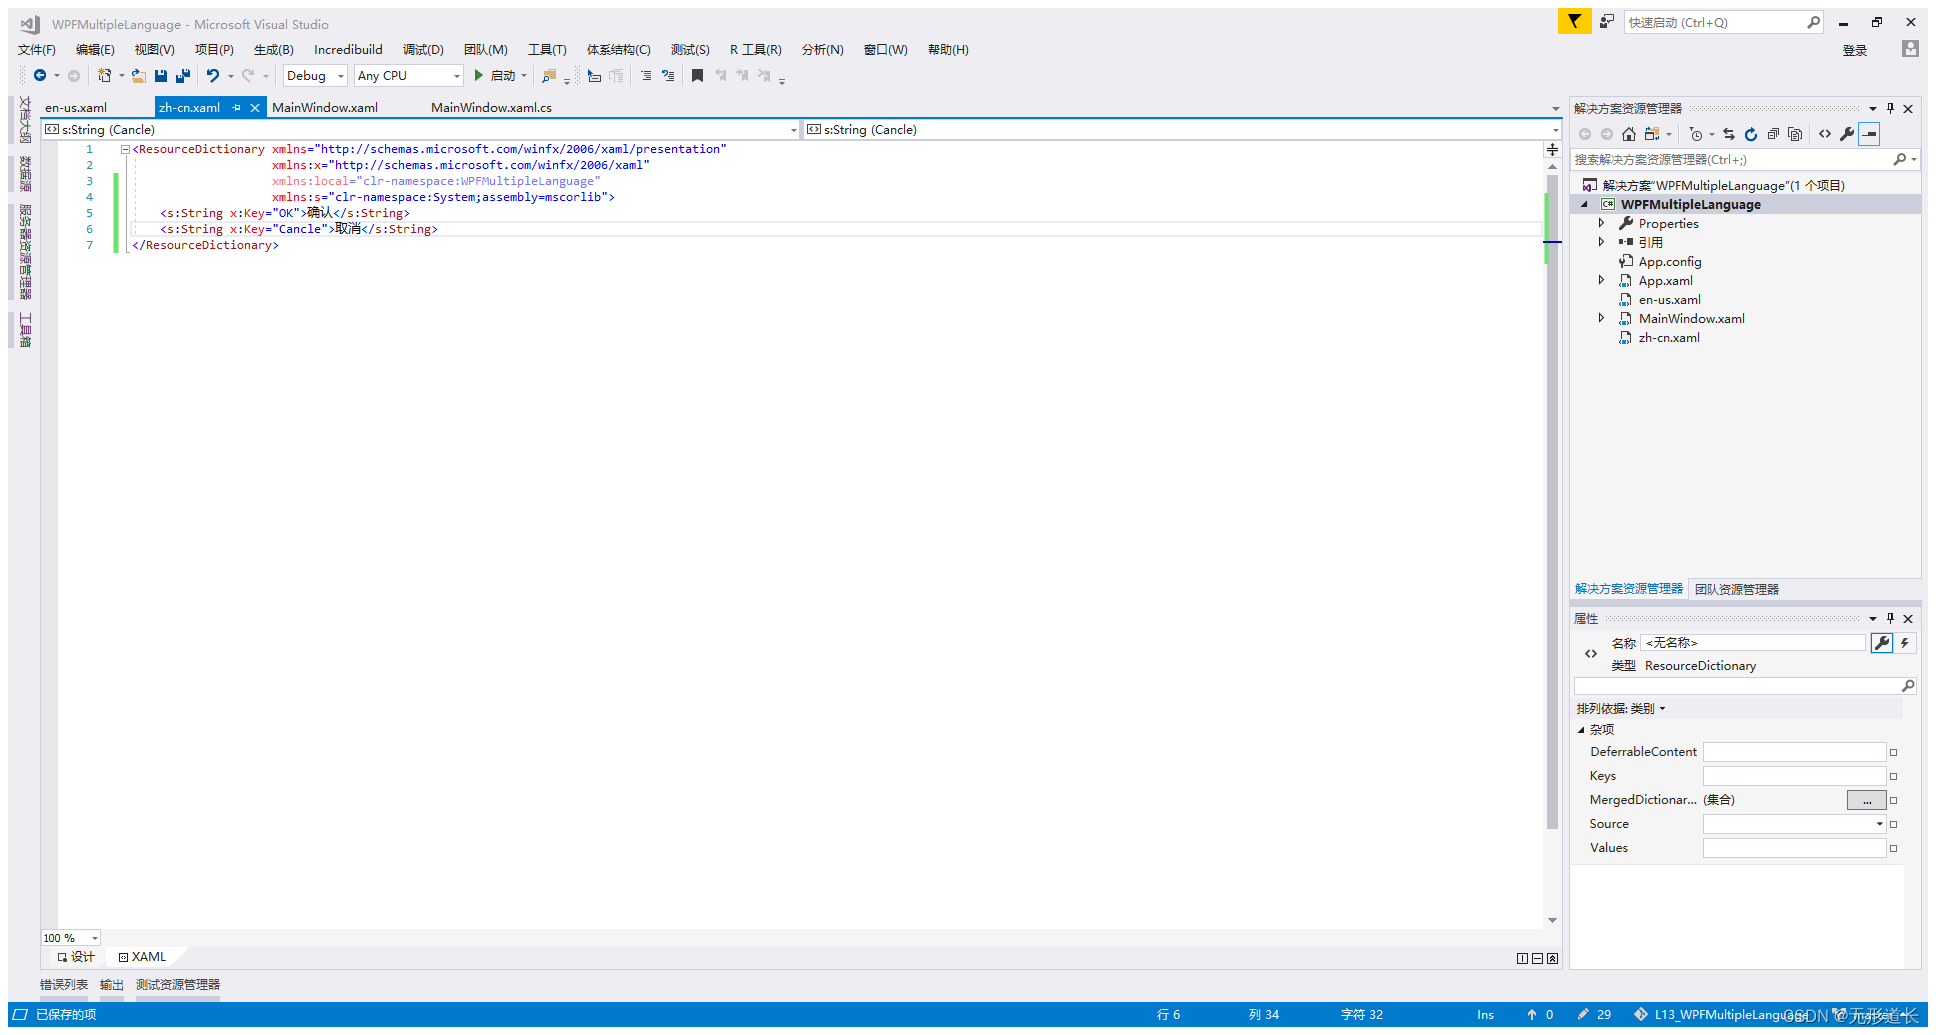The image size is (1936, 1035).
Task: Click the Open File folder icon
Action: pyautogui.click(x=139, y=76)
